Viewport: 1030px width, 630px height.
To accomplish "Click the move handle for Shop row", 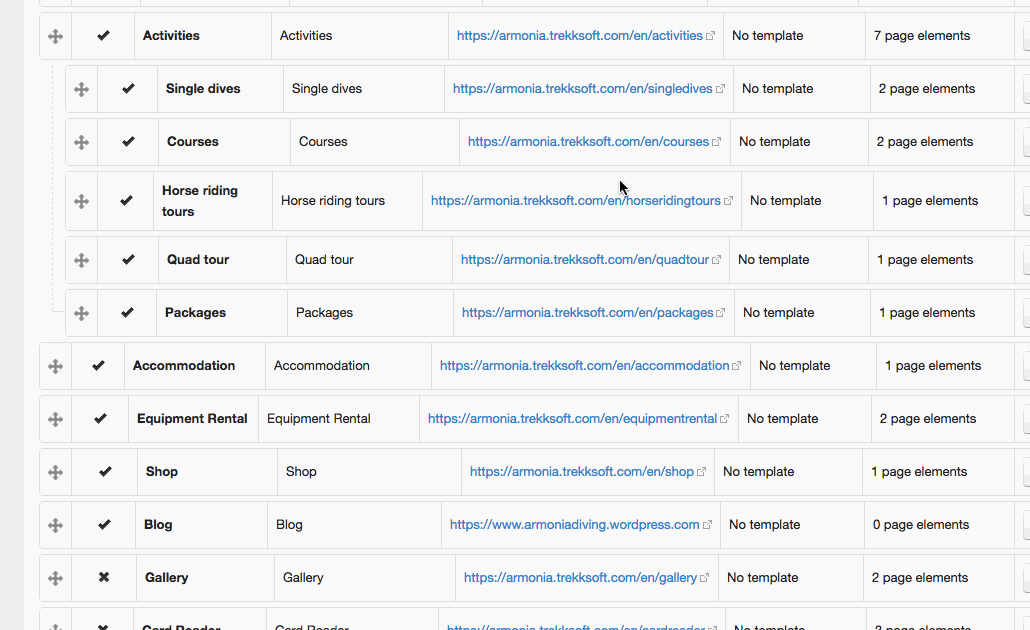I will (x=55, y=472).
